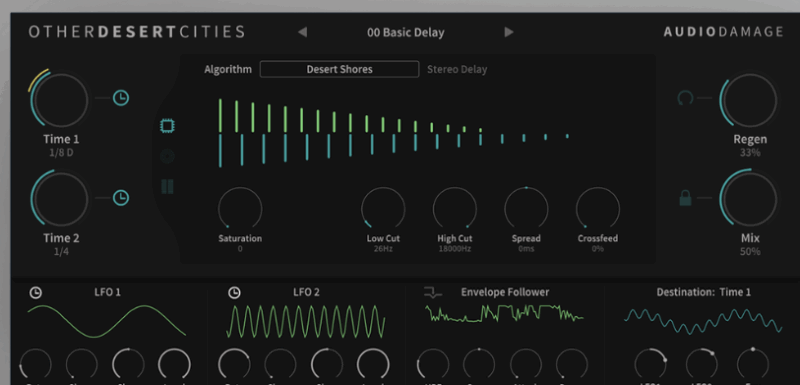800x385 pixels.
Task: Toggle the LFO 1 tempo sync clock
Action: 35,293
